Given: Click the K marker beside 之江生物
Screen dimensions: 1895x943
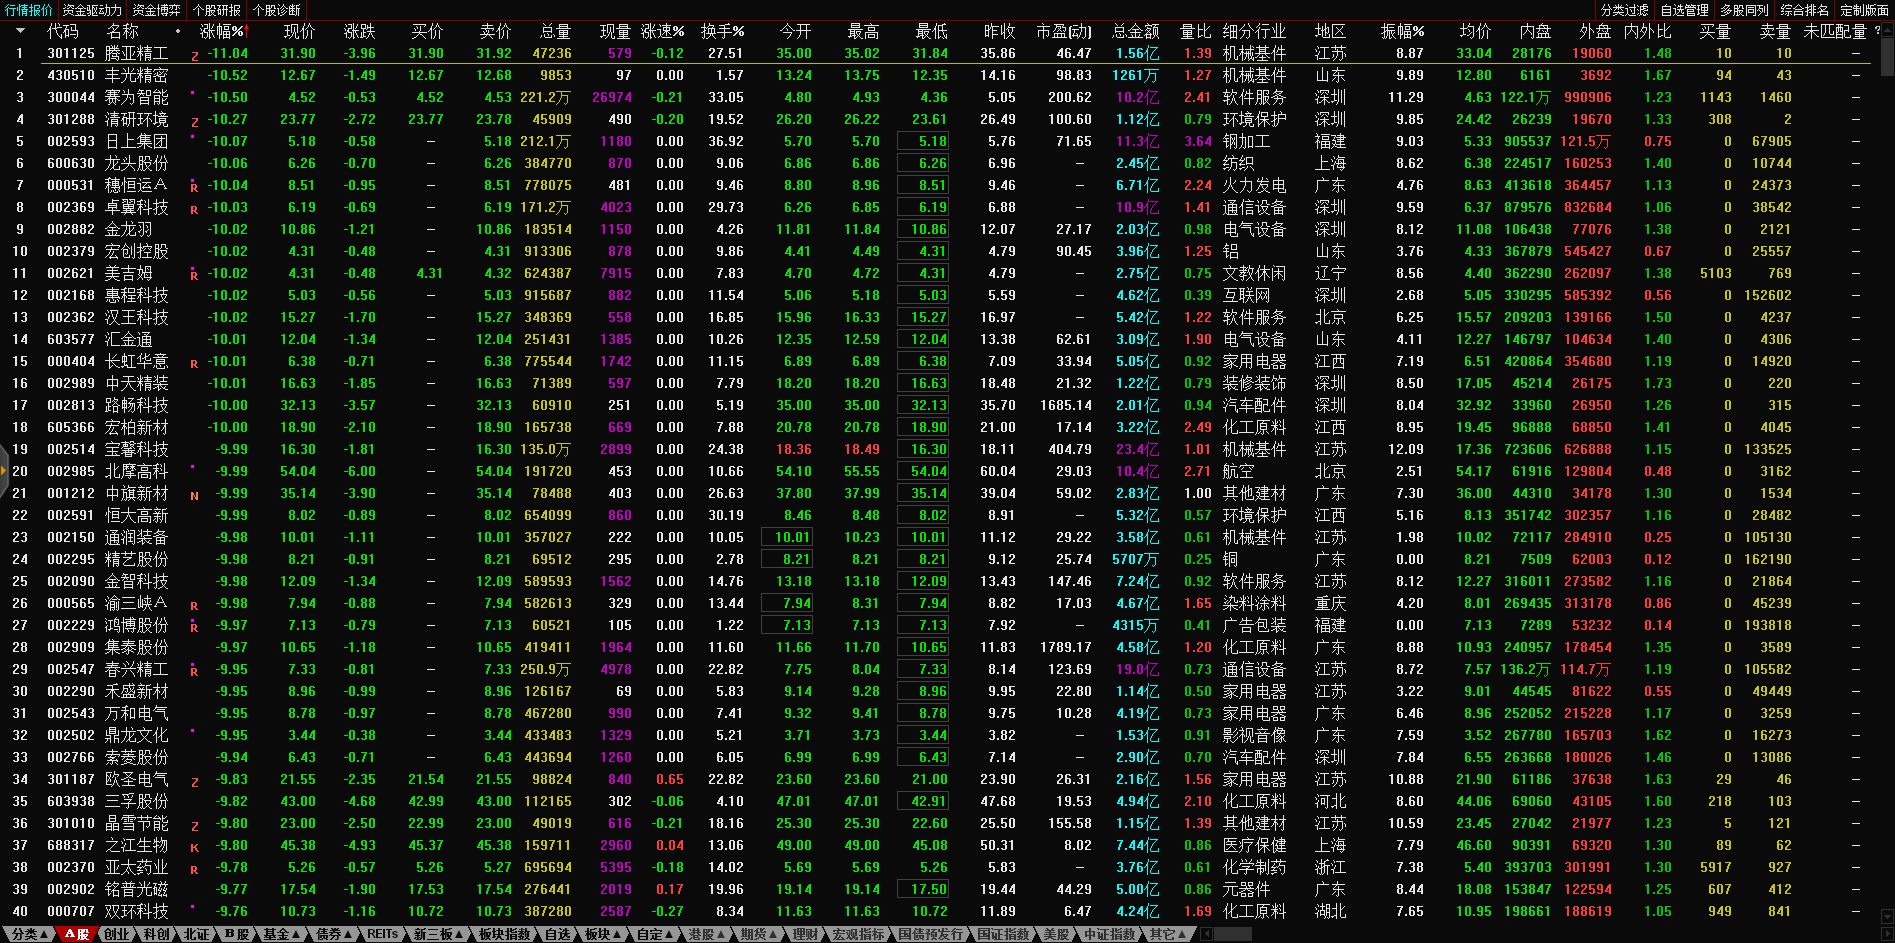Looking at the screenshot, I should 194,847.
